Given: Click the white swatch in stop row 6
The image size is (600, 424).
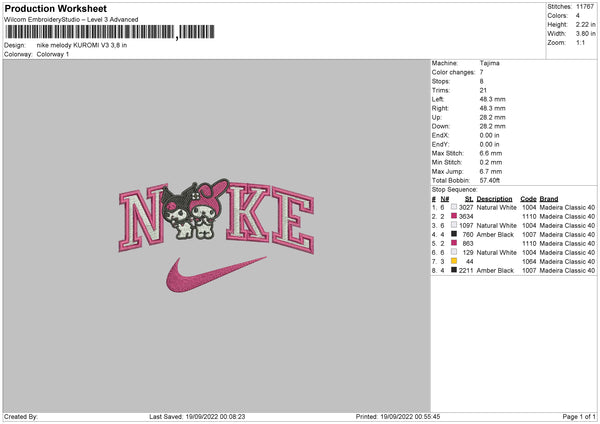Looking at the screenshot, I should 454,252.
